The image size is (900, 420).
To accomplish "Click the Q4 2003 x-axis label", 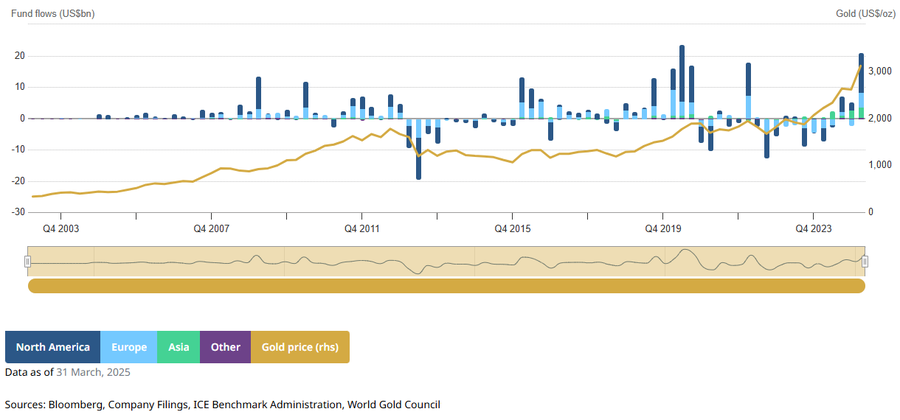I will click(61, 227).
